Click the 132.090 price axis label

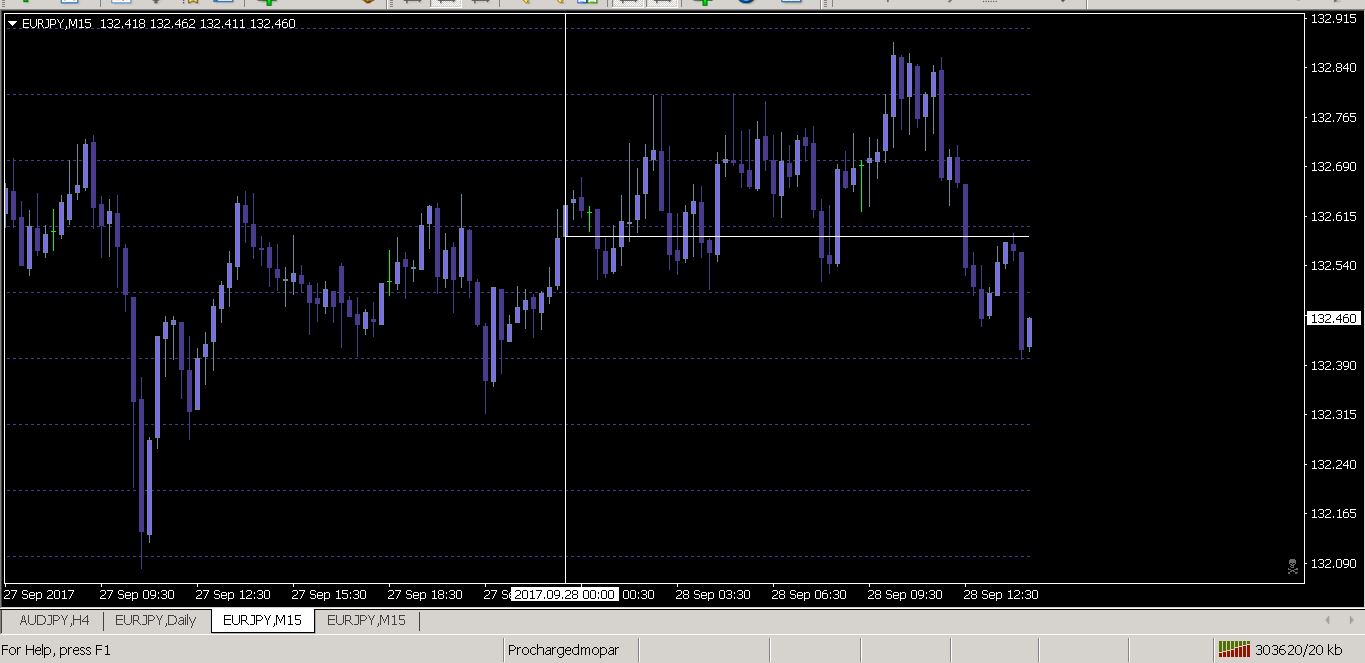point(1333,563)
